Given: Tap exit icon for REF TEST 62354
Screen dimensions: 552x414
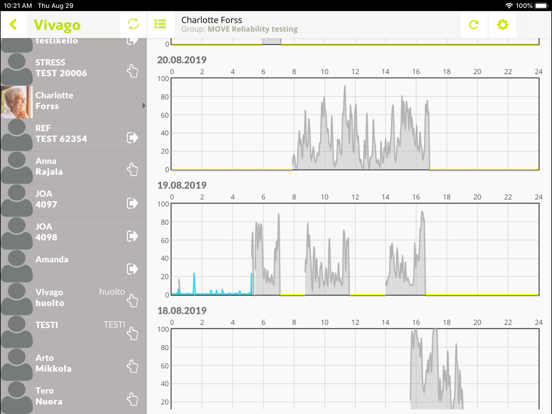Looking at the screenshot, I should click(132, 137).
